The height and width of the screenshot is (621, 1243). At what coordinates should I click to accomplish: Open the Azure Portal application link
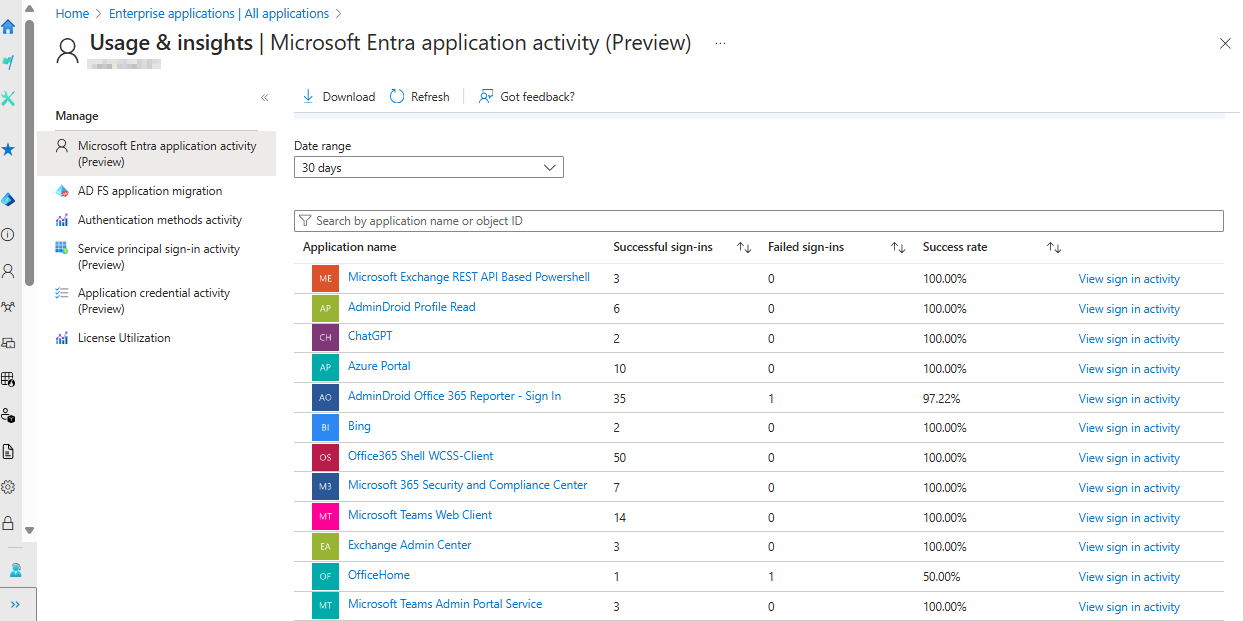click(379, 367)
